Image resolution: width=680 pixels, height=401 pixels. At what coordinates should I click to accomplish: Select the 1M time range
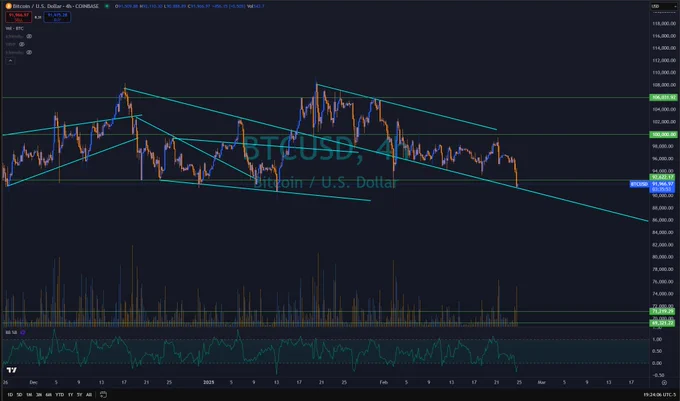point(29,394)
